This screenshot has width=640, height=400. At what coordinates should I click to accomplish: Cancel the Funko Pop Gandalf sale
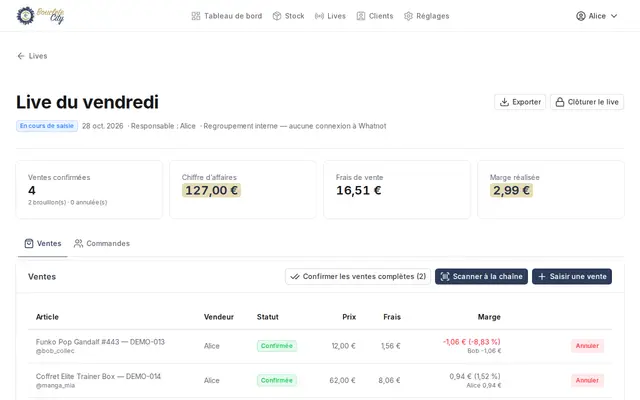pos(587,346)
